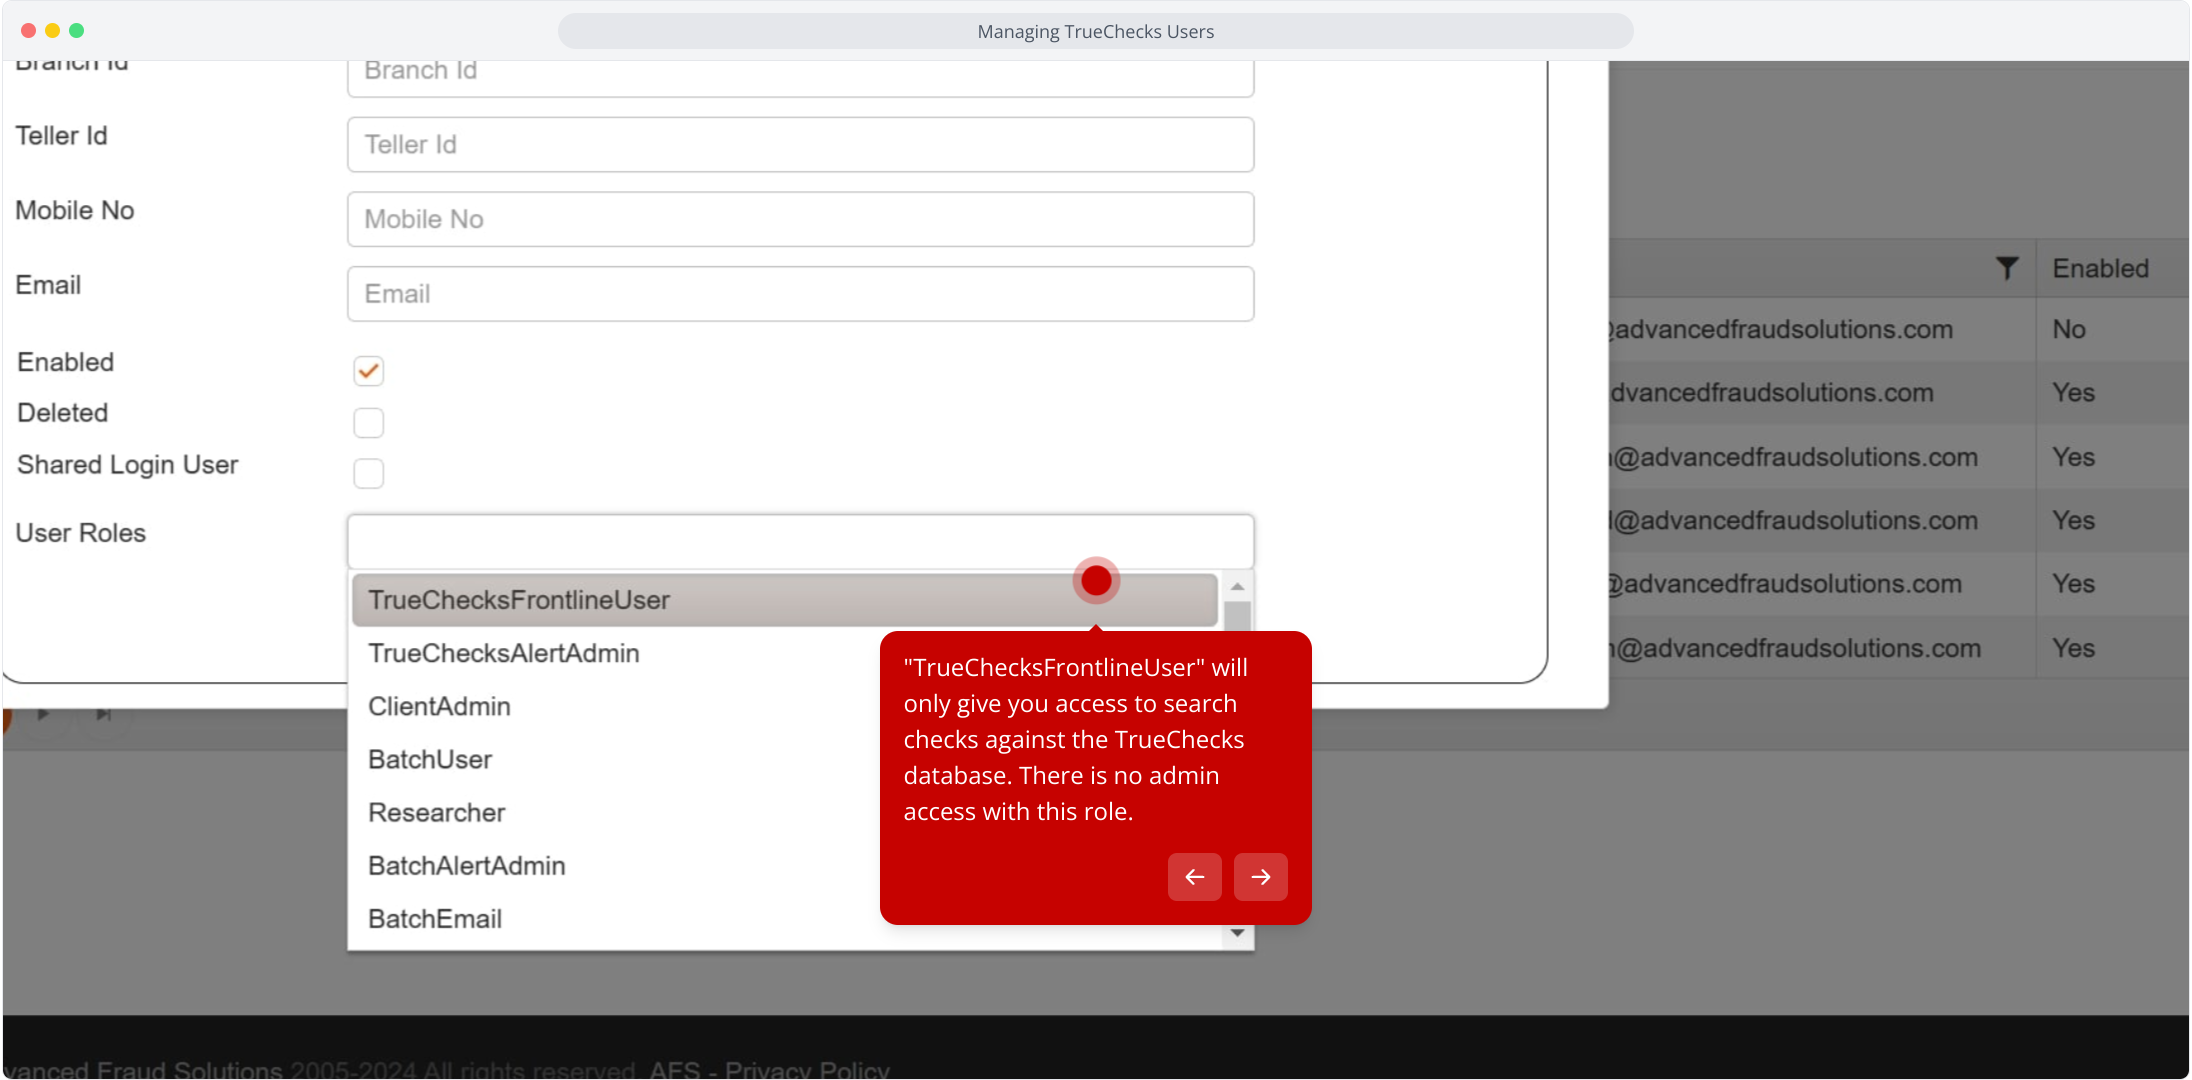2192x1080 pixels.
Task: Maximize window using green button
Action: click(76, 30)
